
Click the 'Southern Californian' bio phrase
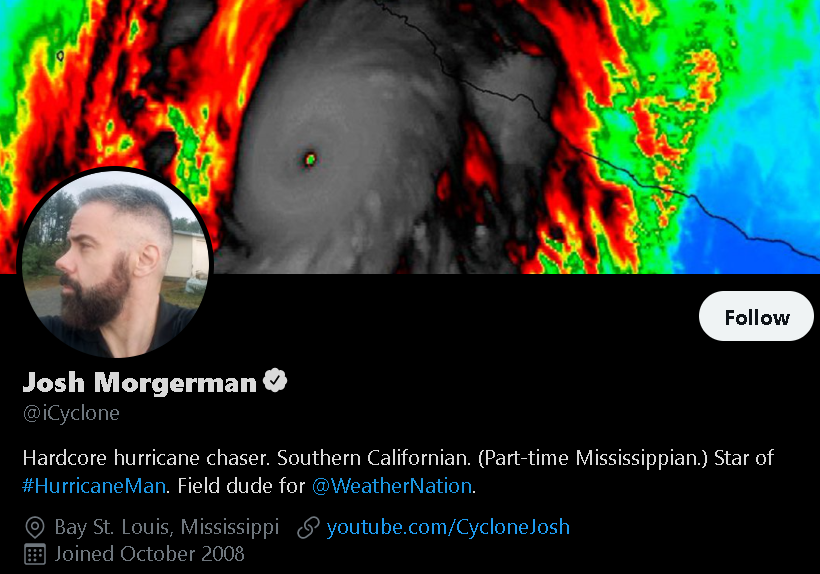[374, 458]
